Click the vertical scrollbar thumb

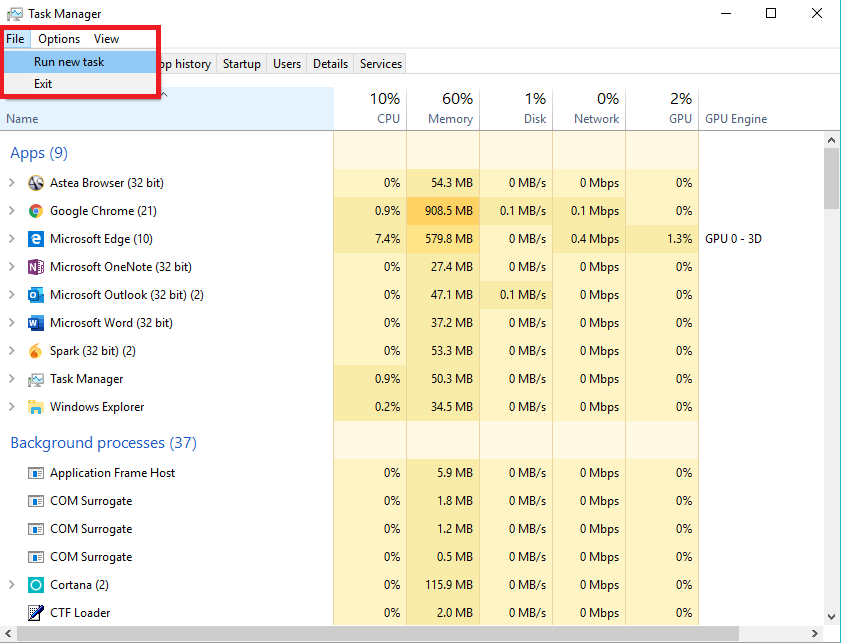point(831,179)
